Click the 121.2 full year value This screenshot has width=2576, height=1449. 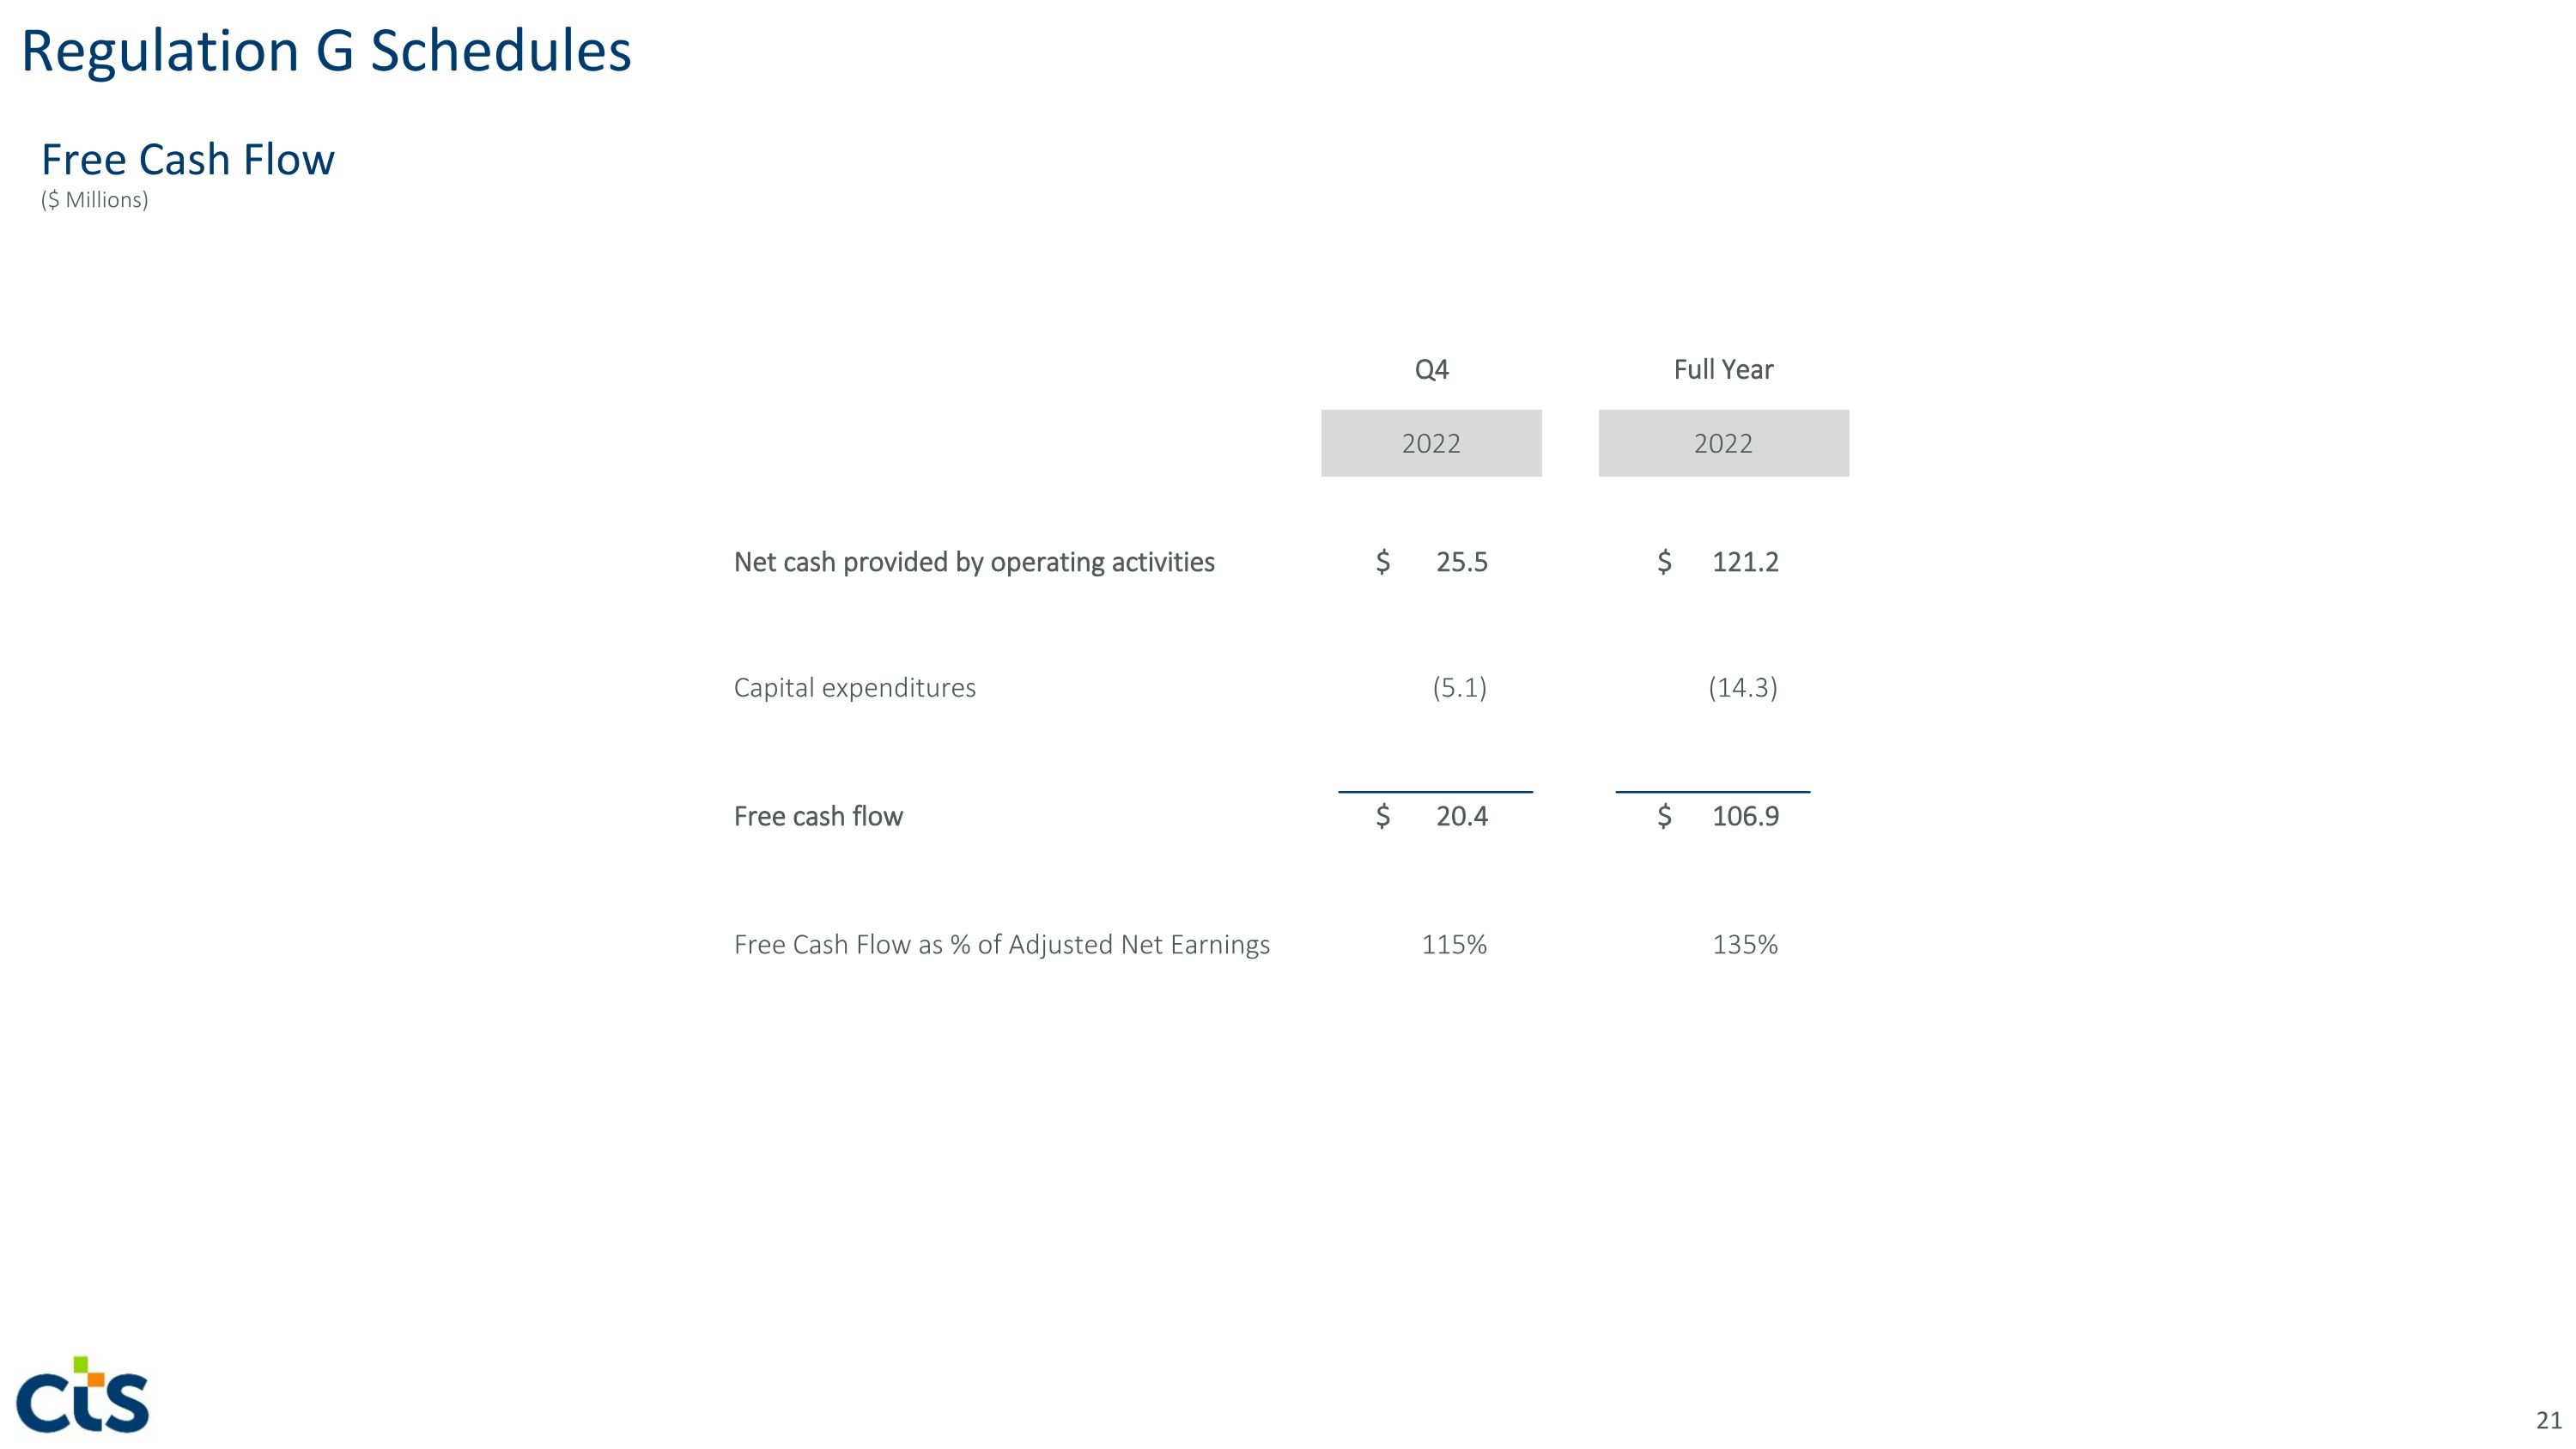(x=1745, y=562)
